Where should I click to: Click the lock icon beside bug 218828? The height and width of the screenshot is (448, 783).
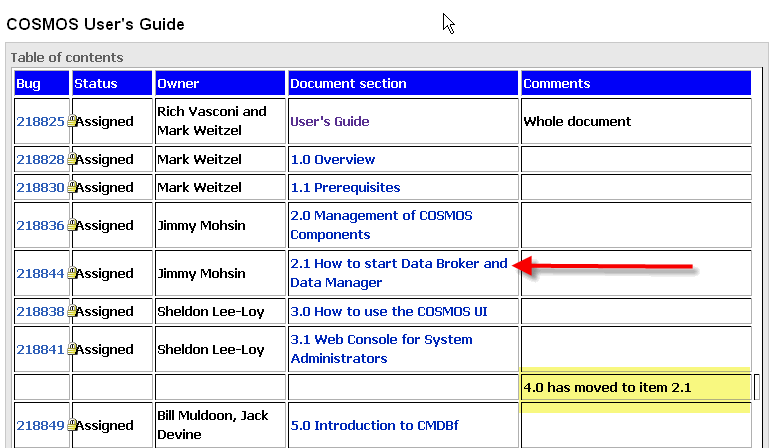[72, 158]
